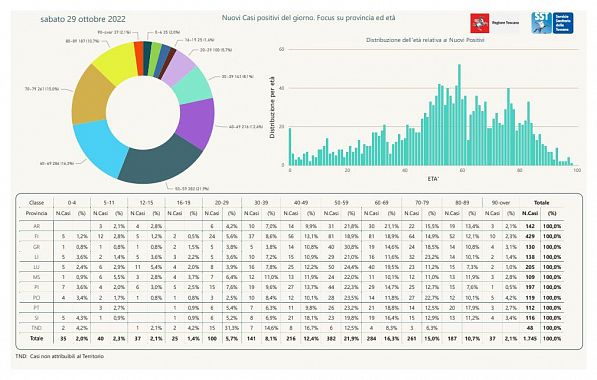This screenshot has width=597, height=380.
Task: Click the total cases cell 1.745
Action: pyautogui.click(x=530, y=338)
